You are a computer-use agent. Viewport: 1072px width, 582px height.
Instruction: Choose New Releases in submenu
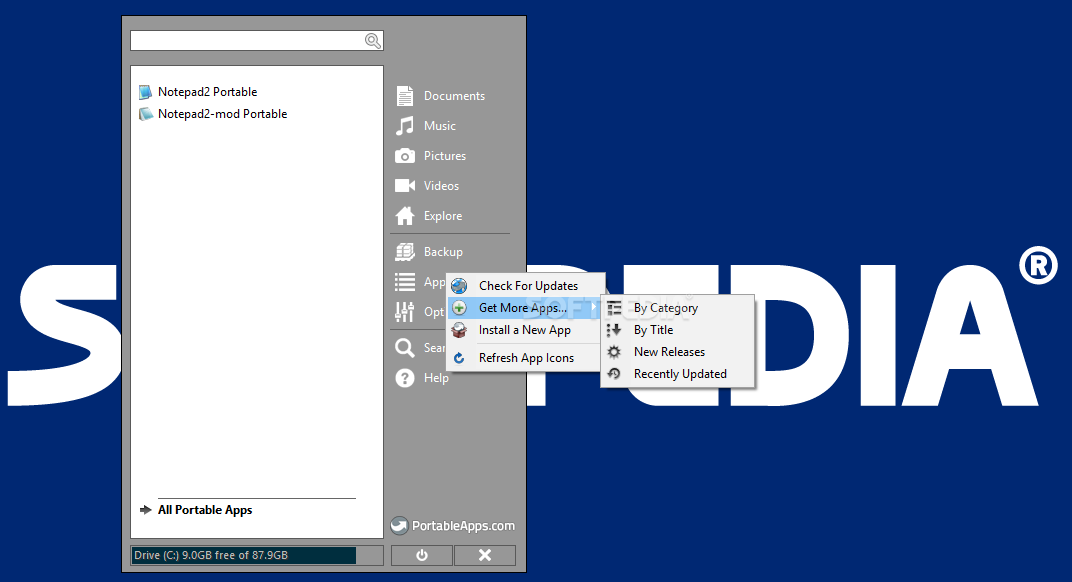pyautogui.click(x=678, y=352)
